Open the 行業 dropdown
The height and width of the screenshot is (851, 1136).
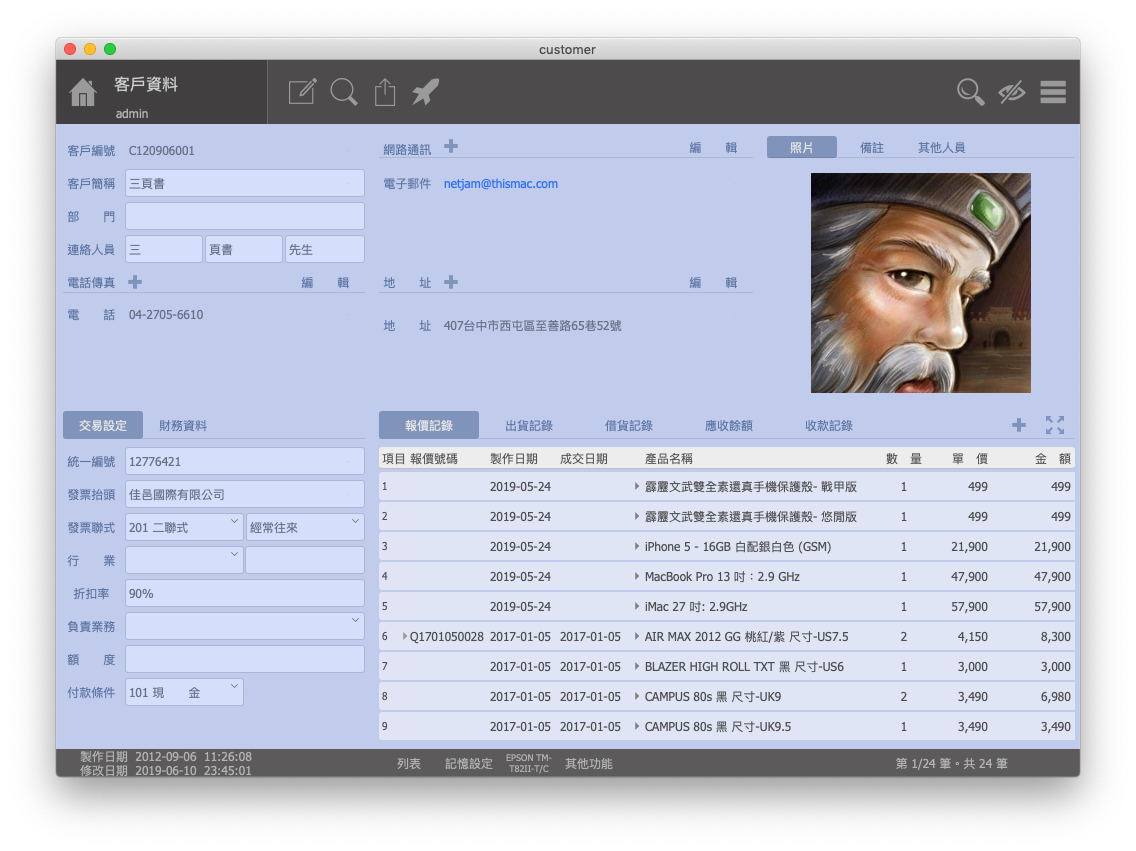(184, 560)
